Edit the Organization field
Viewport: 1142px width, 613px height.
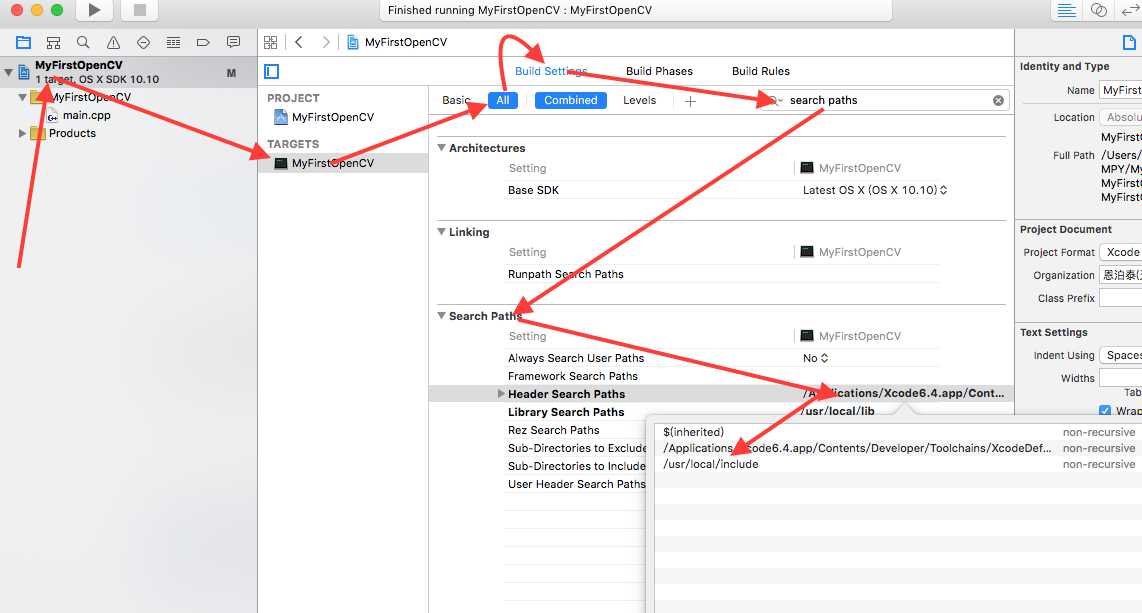(x=1120, y=275)
